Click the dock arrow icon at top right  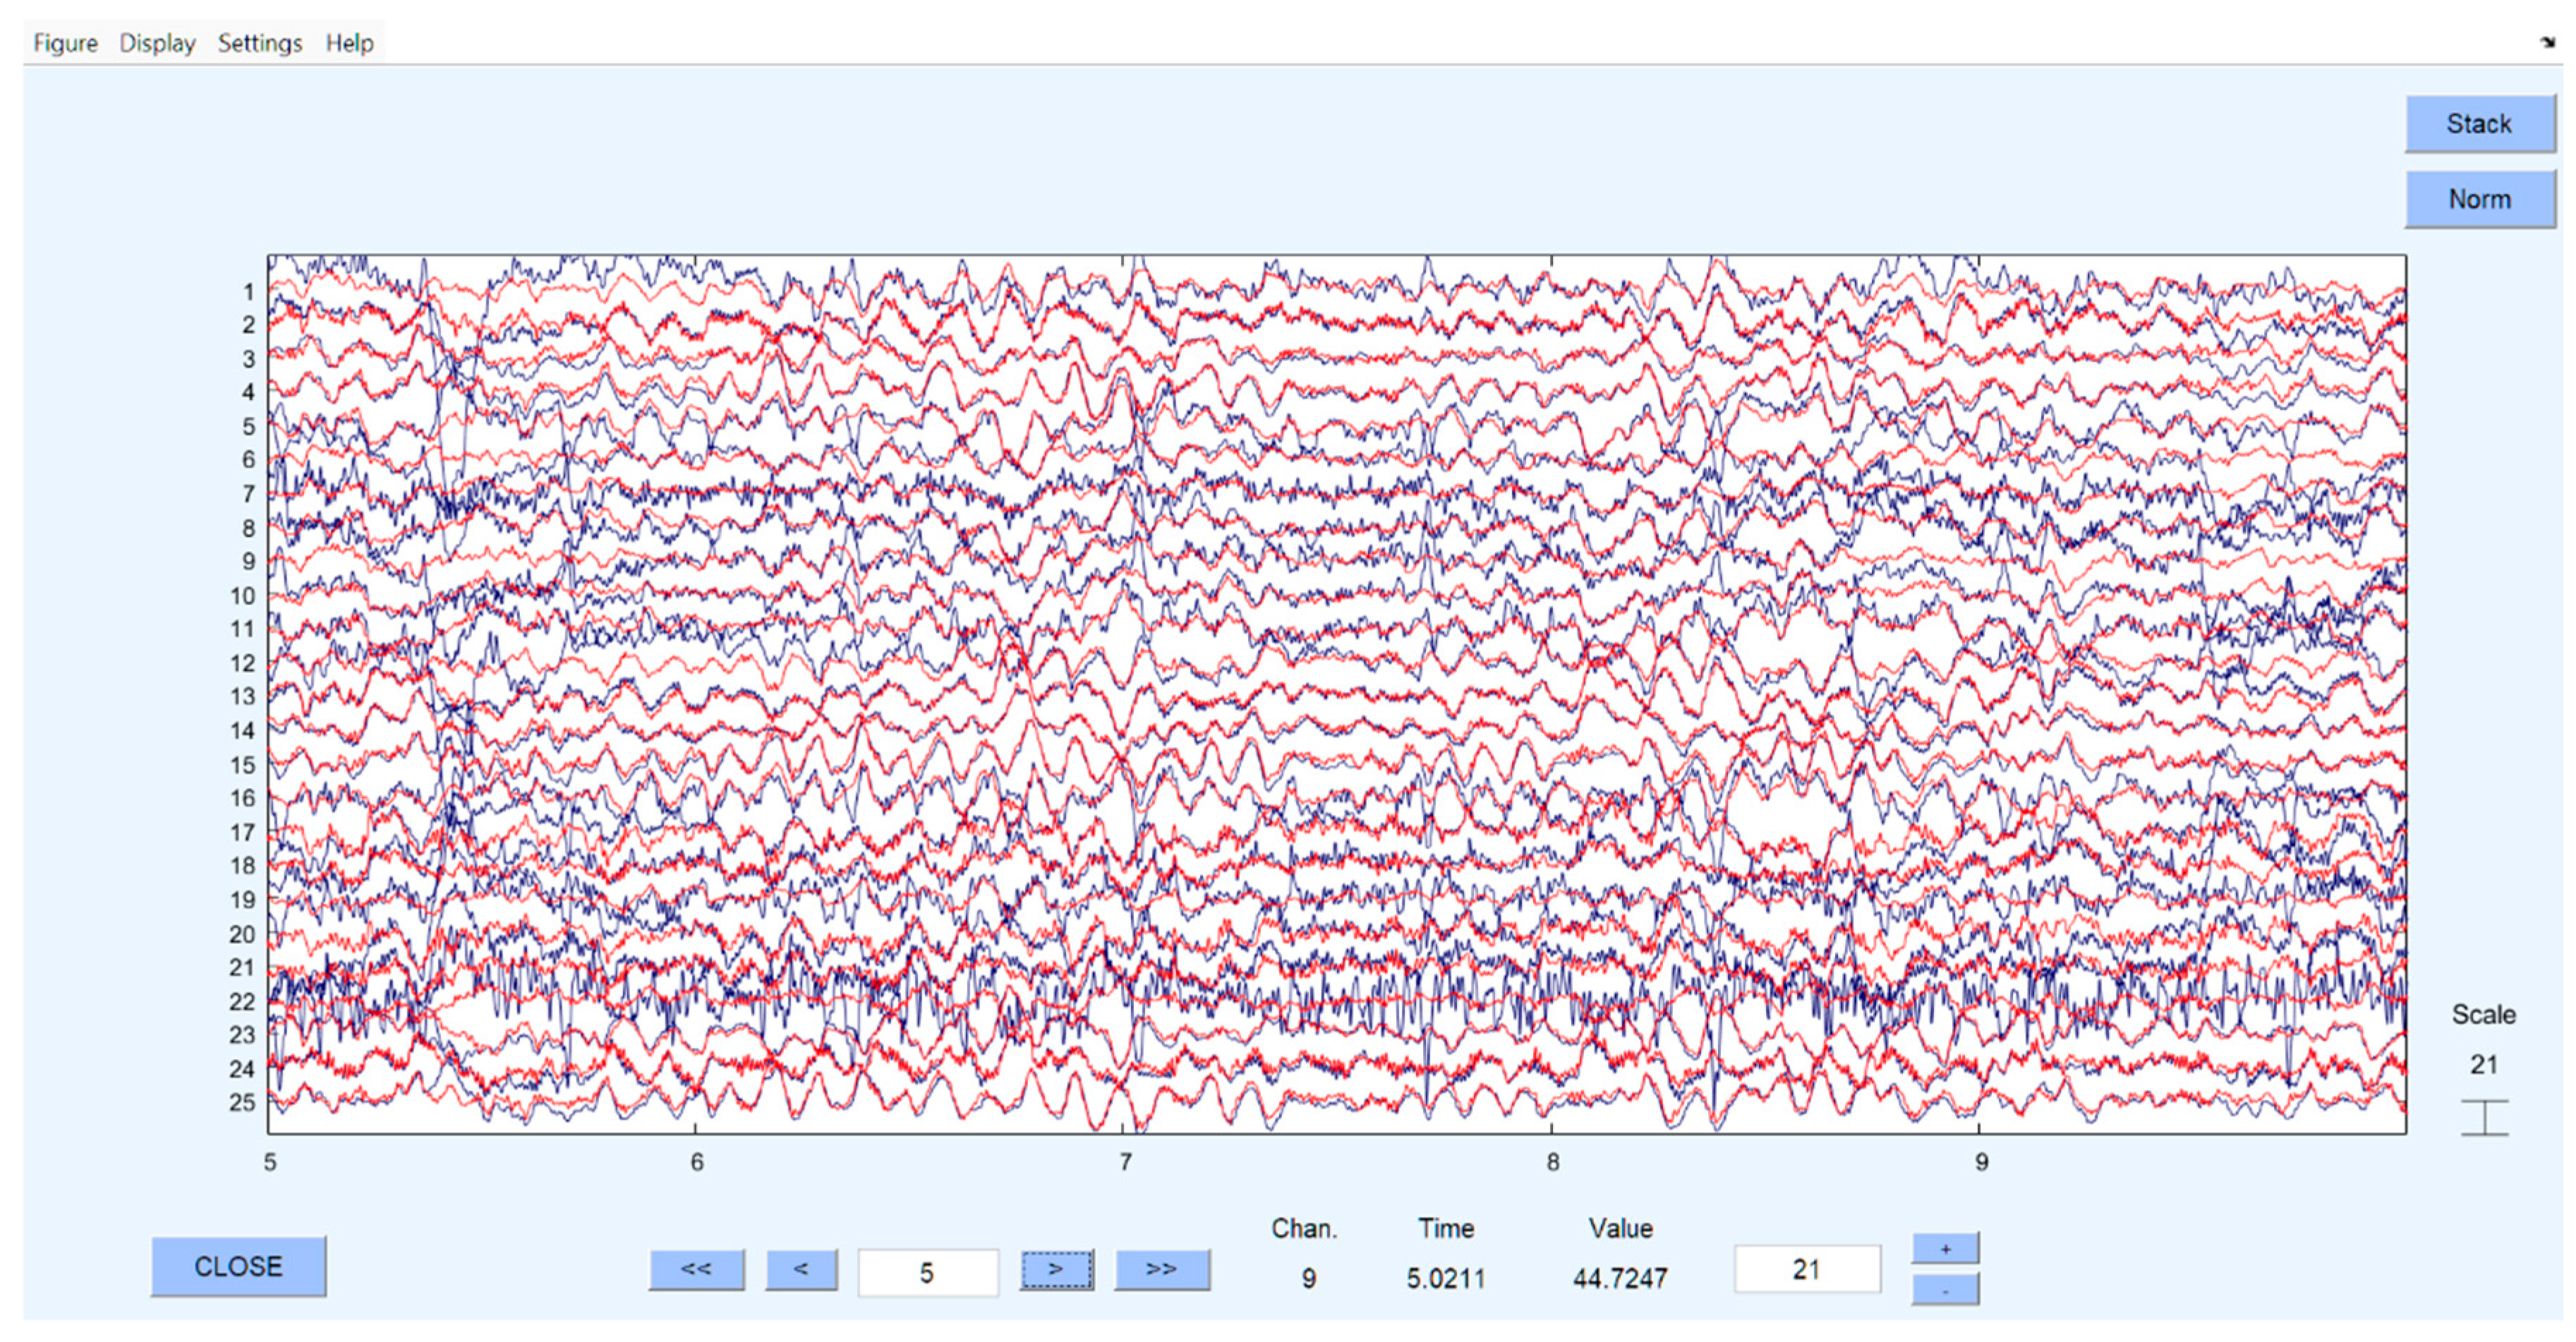coord(2547,42)
